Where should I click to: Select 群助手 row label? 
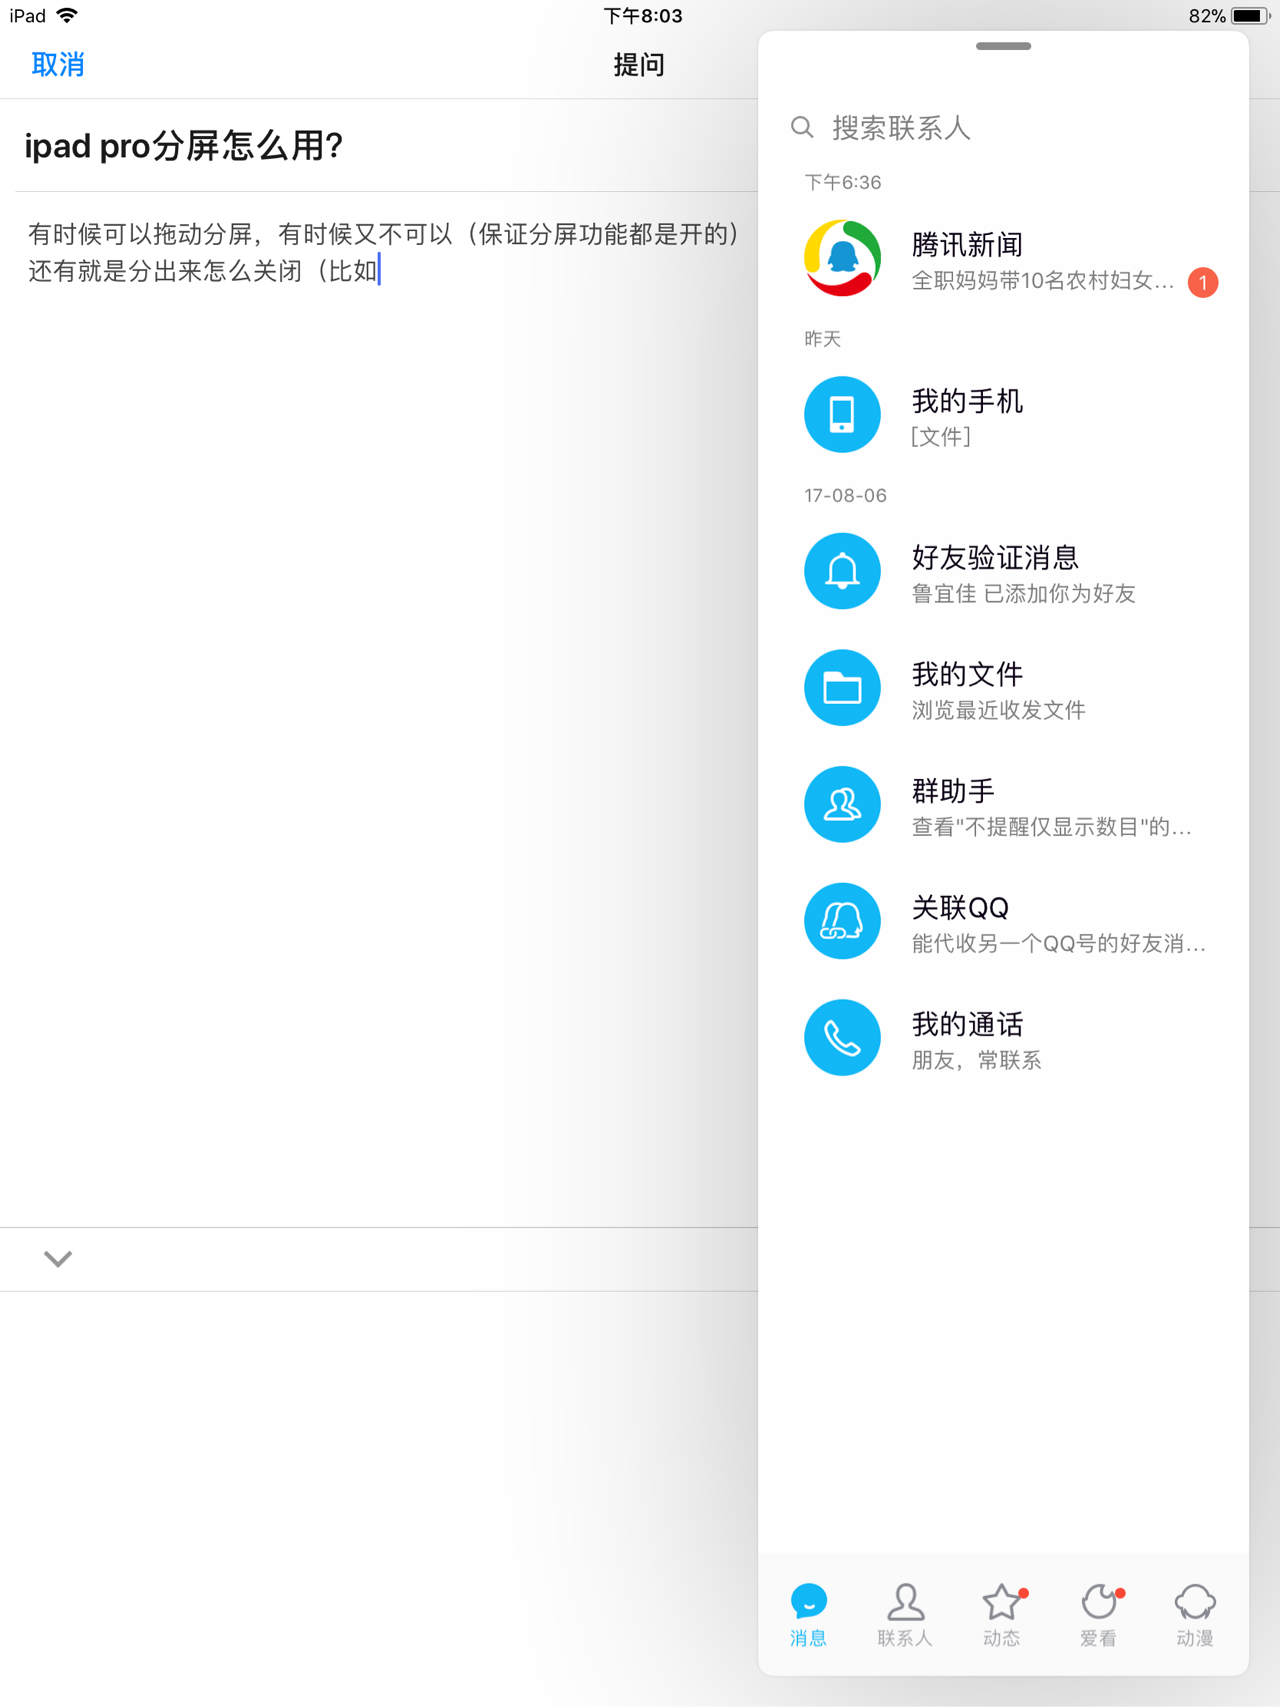pos(953,791)
